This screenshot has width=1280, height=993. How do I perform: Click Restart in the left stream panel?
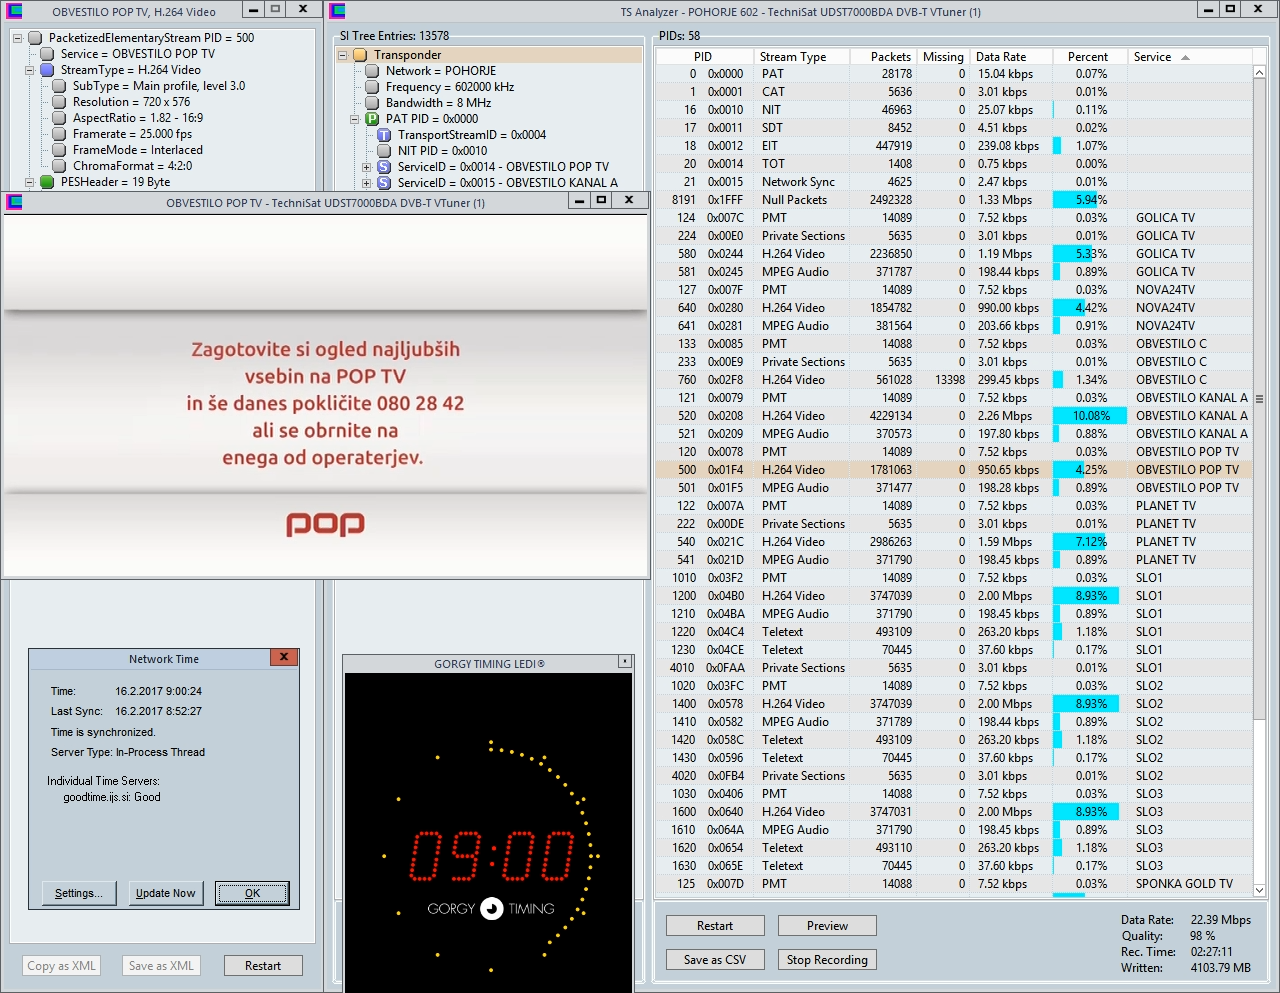pyautogui.click(x=263, y=966)
